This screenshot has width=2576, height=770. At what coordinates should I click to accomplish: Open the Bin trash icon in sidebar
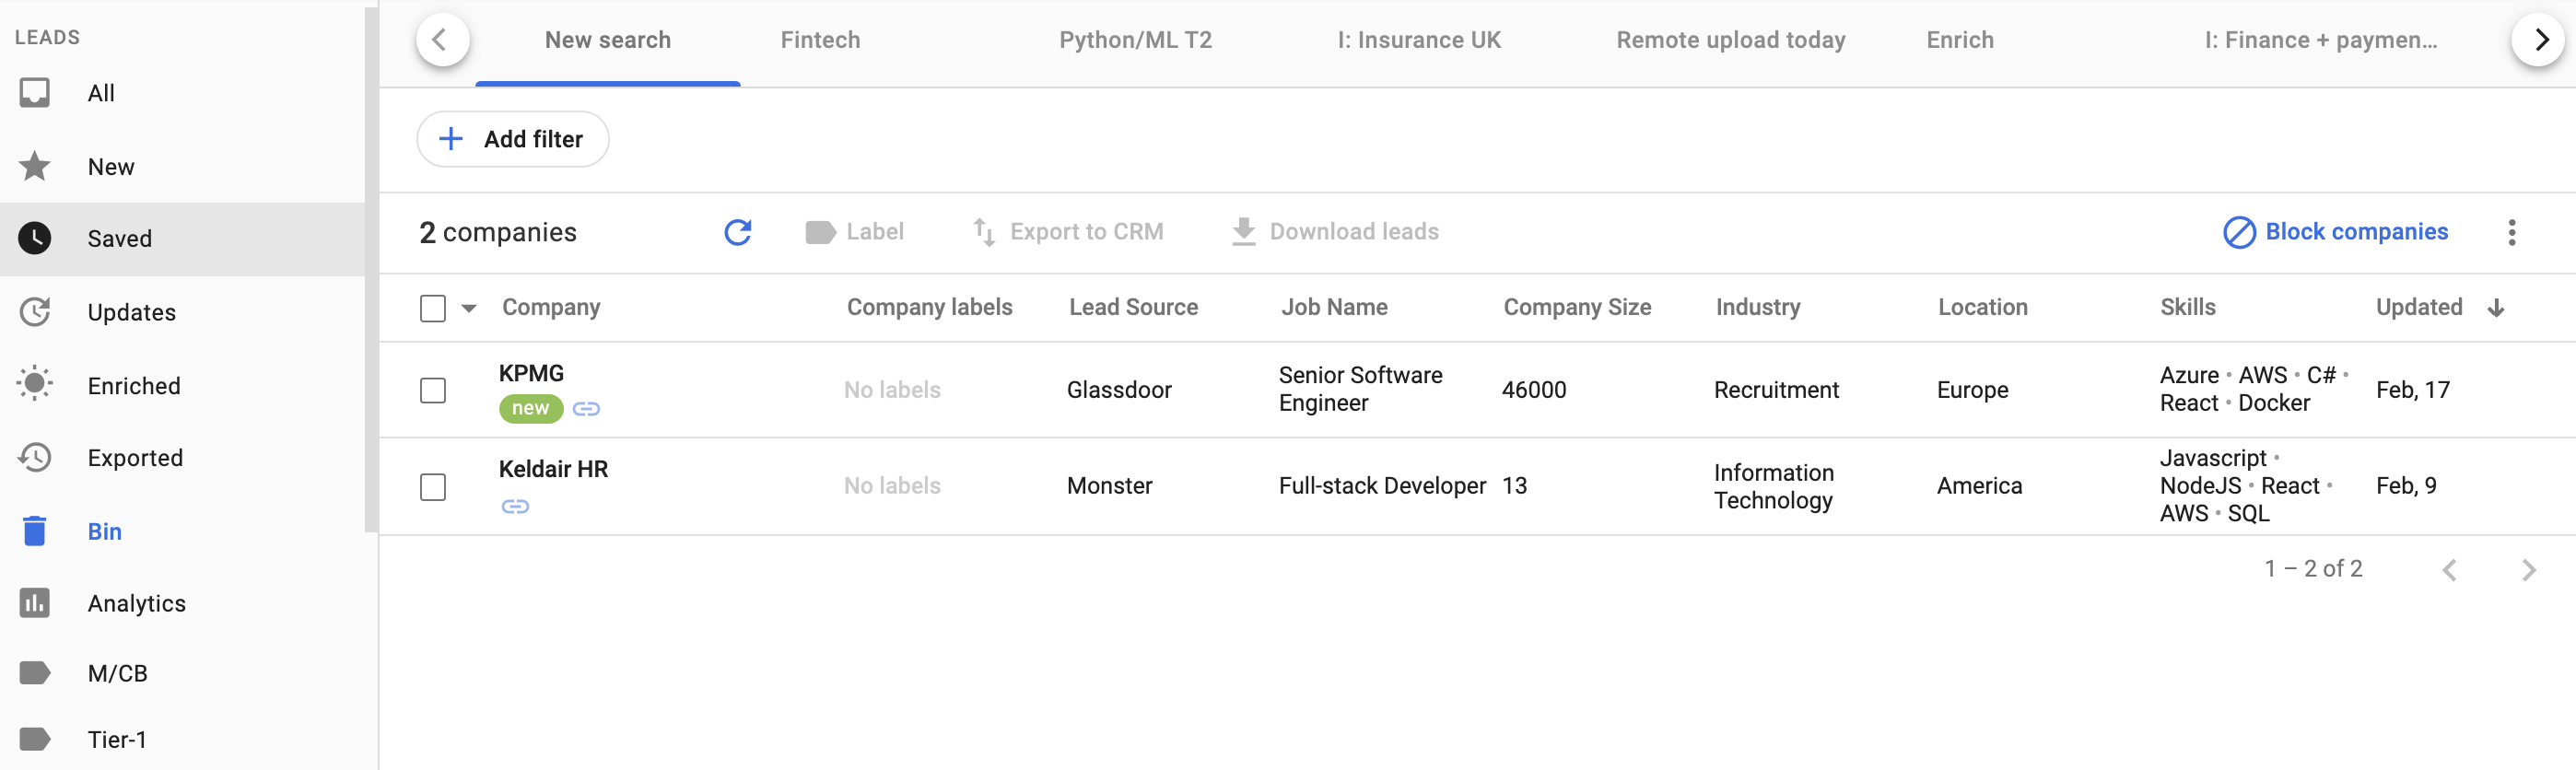[35, 531]
